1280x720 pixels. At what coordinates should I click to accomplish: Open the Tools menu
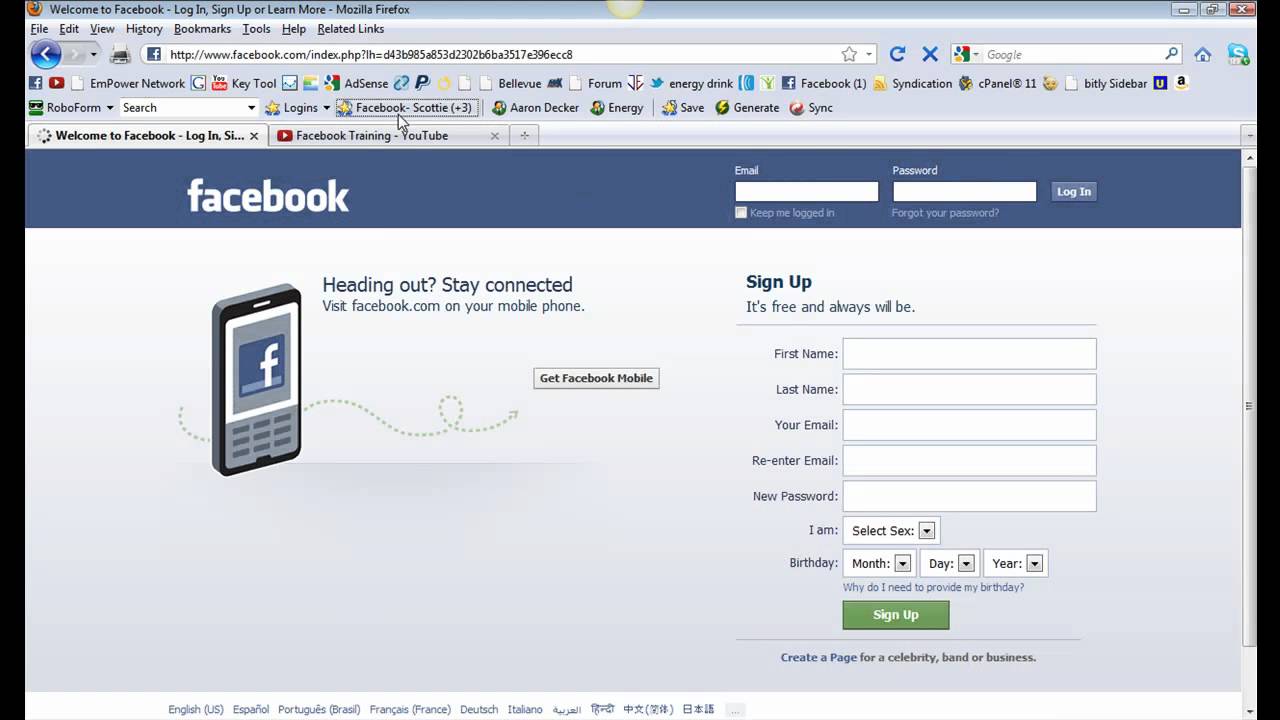(x=256, y=29)
